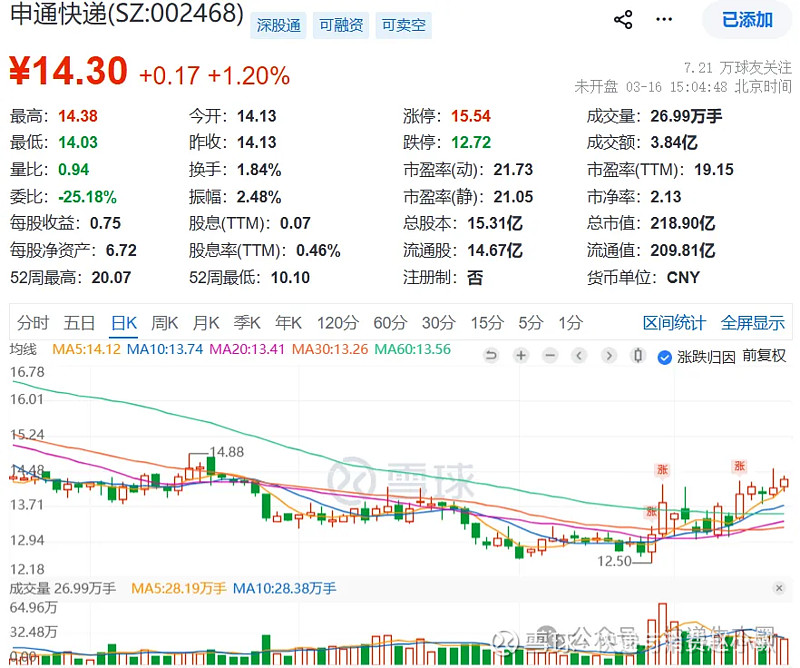Click the 可卖空 tag
The width and height of the screenshot is (800, 668).
[x=404, y=25]
